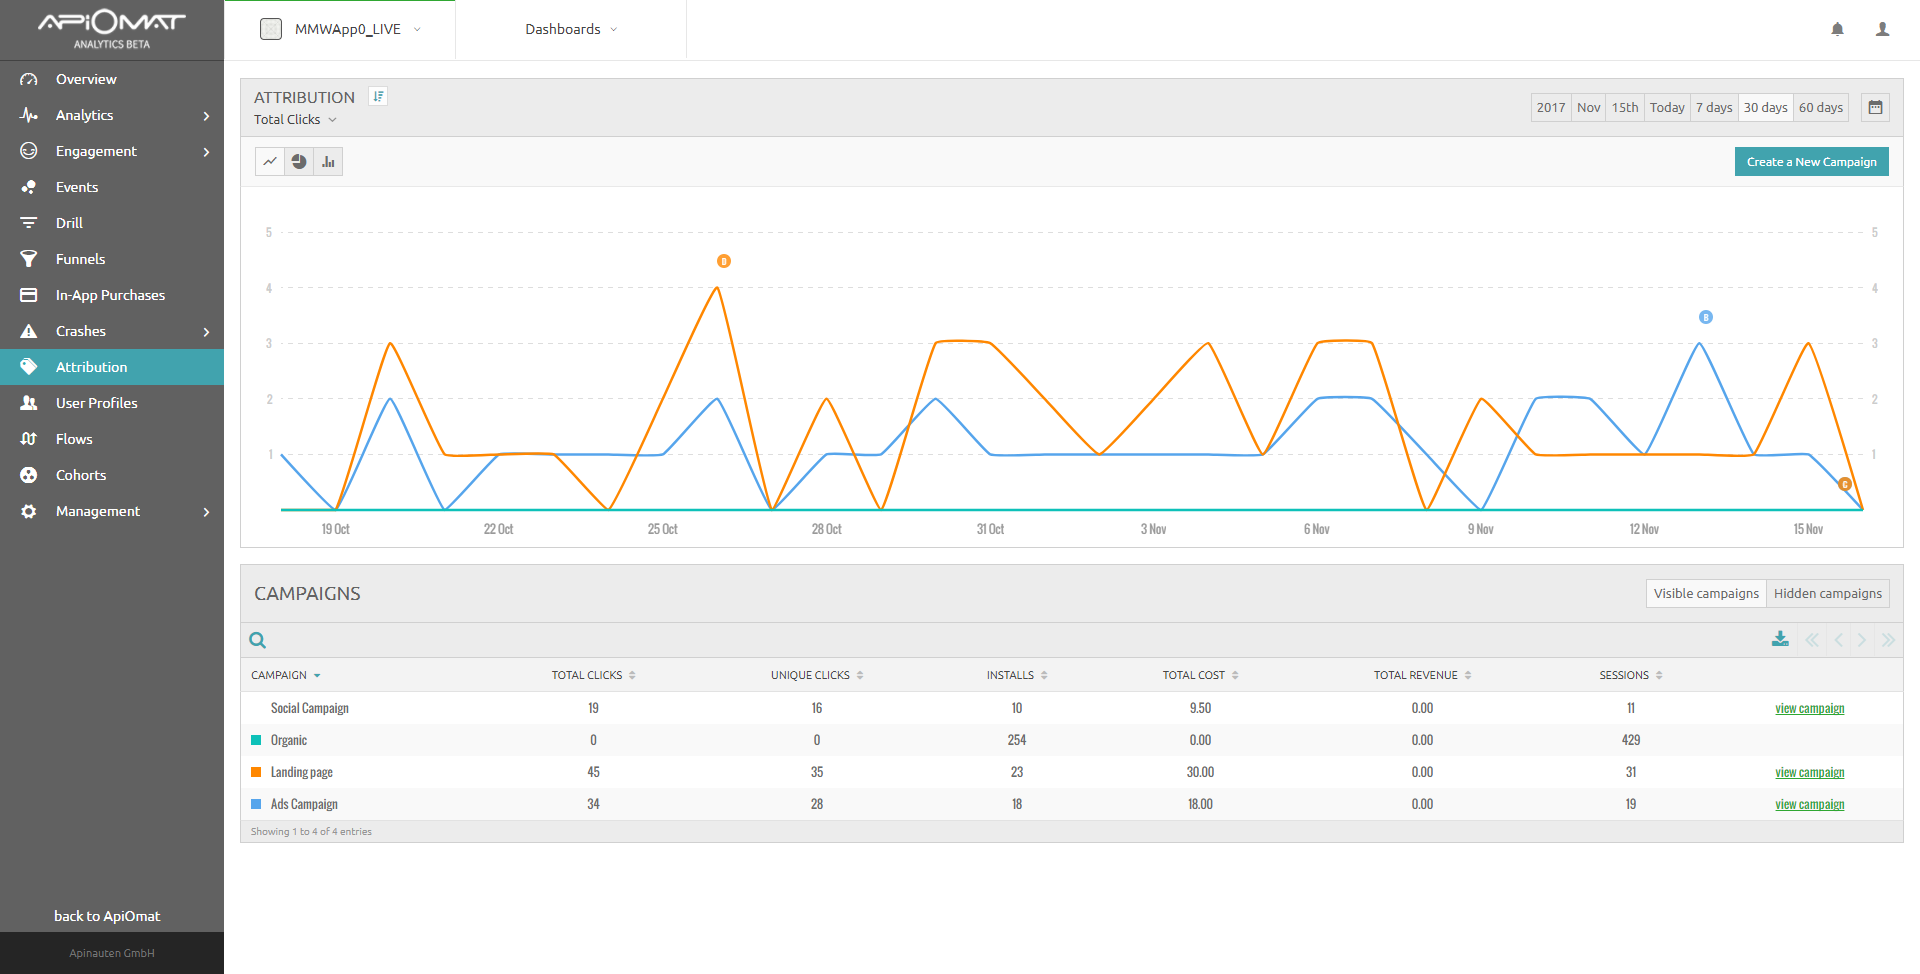Image resolution: width=1920 pixels, height=974 pixels.
Task: Download the campaigns table data
Action: point(1780,639)
